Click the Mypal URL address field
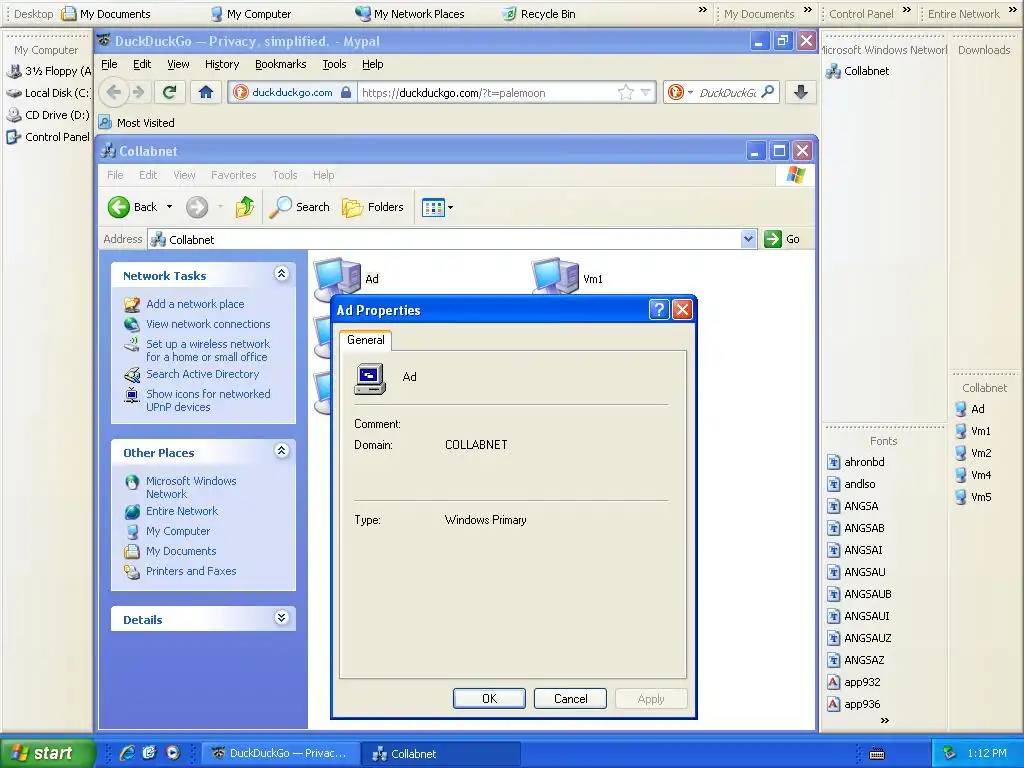 click(x=487, y=93)
